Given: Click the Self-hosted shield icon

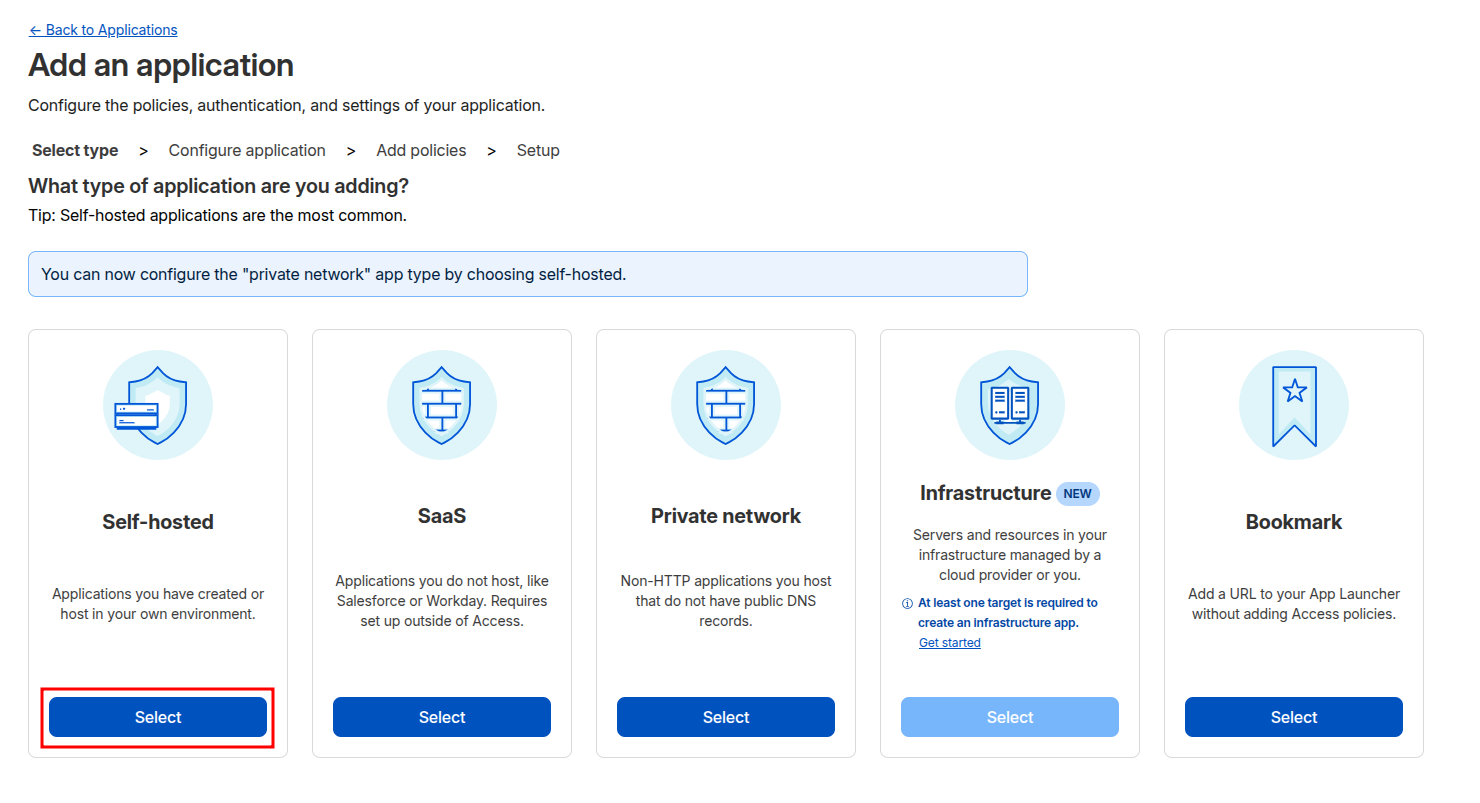Looking at the screenshot, I should [158, 404].
